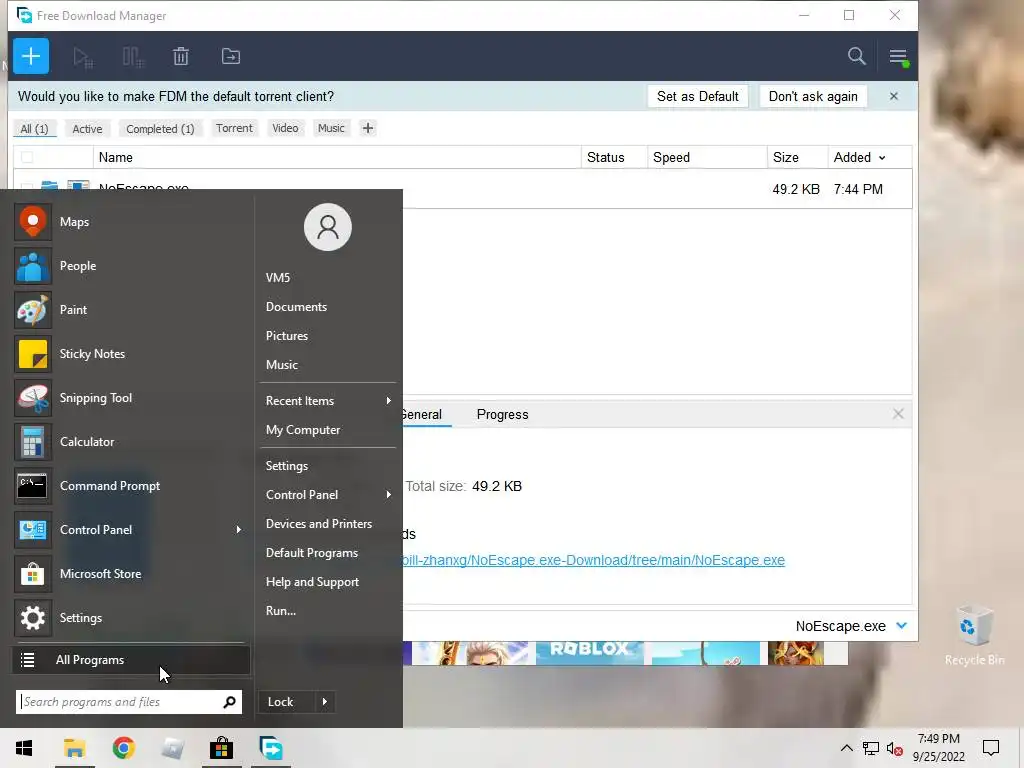This screenshot has width=1024, height=768.
Task: Click the muted volume tray icon
Action: pos(894,748)
